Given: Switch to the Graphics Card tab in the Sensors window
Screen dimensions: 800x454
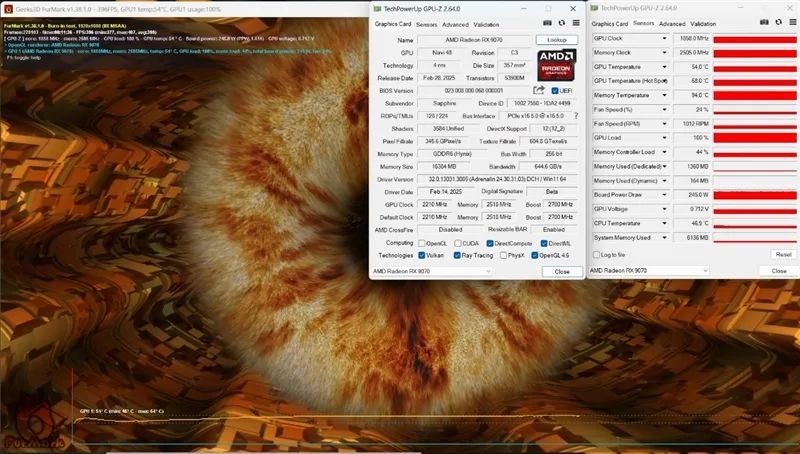Looking at the screenshot, I should click(x=610, y=24).
